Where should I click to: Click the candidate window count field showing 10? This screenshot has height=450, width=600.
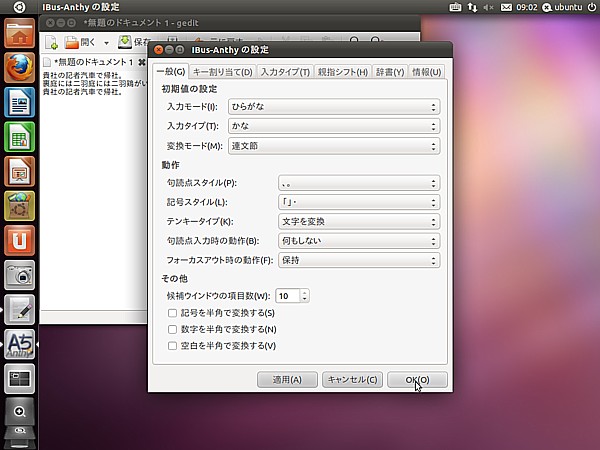pos(288,296)
